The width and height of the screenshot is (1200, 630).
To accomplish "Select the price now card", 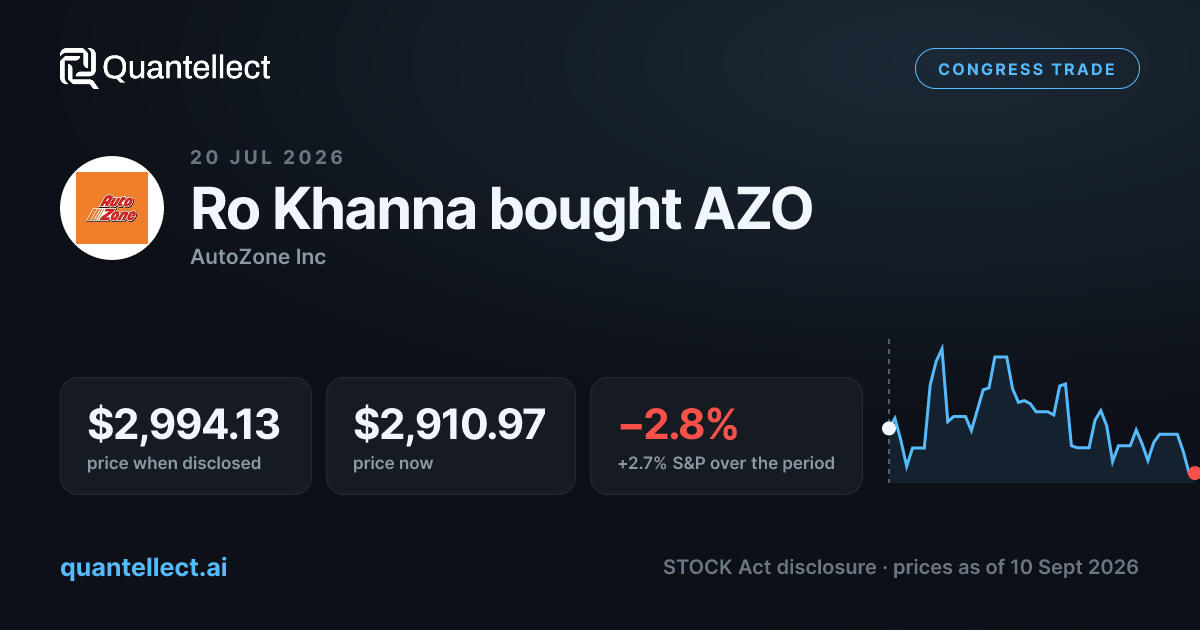I will pyautogui.click(x=451, y=436).
